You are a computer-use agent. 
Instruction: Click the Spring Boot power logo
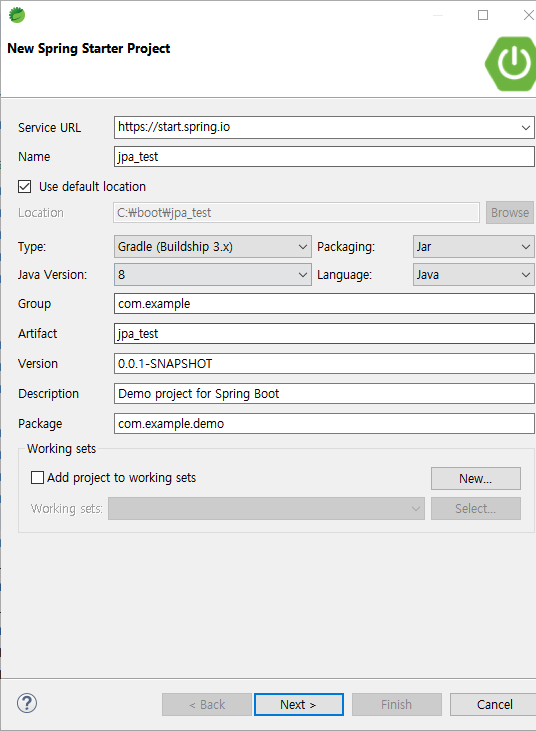point(511,64)
